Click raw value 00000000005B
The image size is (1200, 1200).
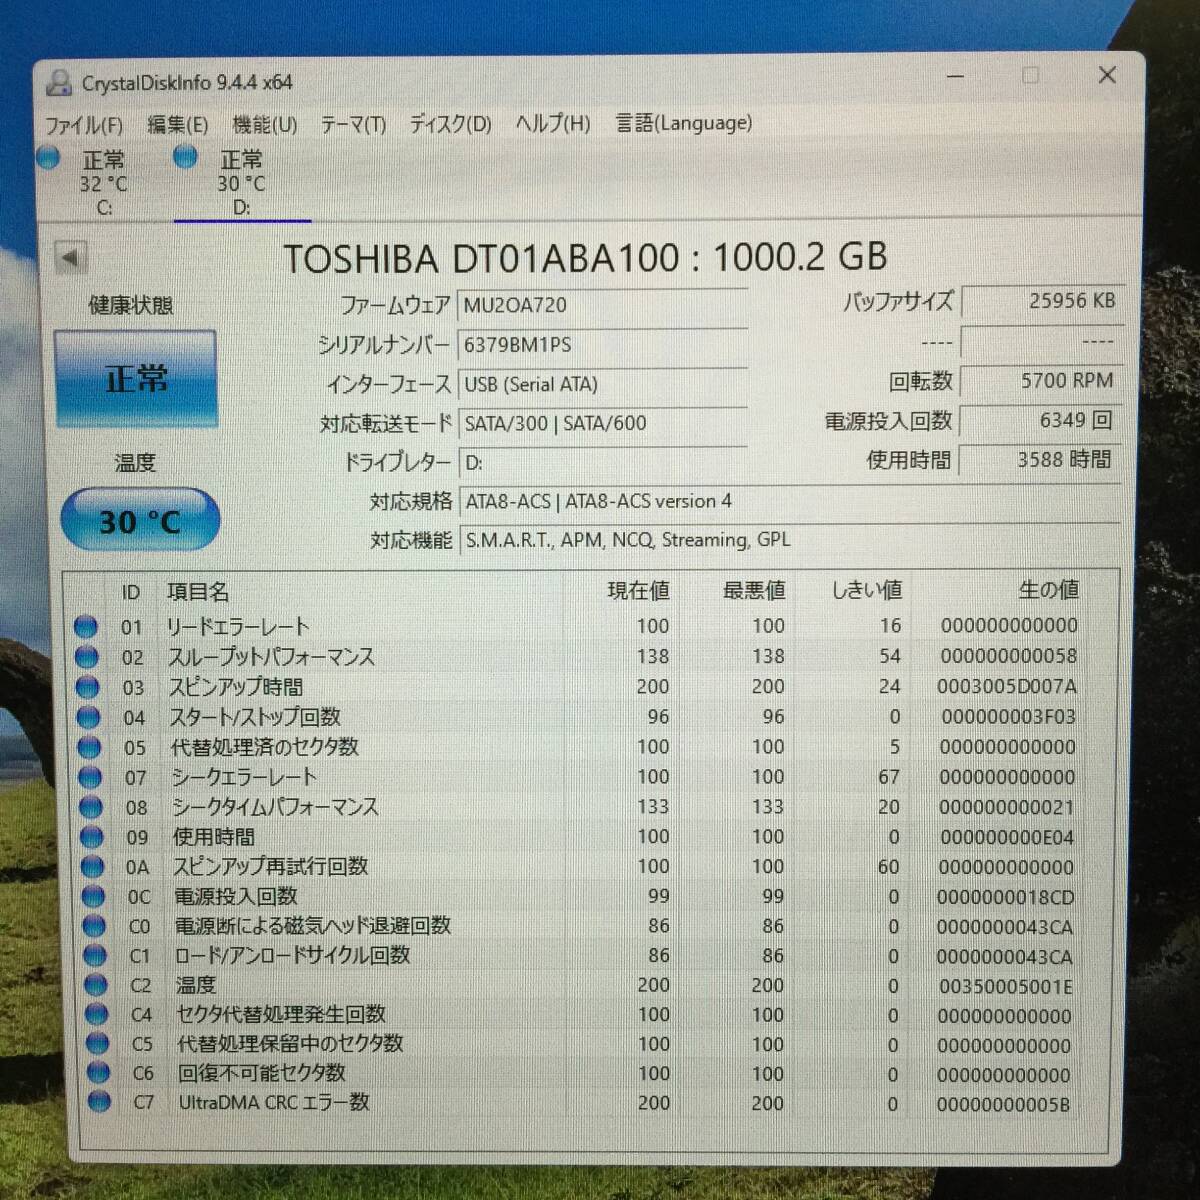pos(1003,1105)
